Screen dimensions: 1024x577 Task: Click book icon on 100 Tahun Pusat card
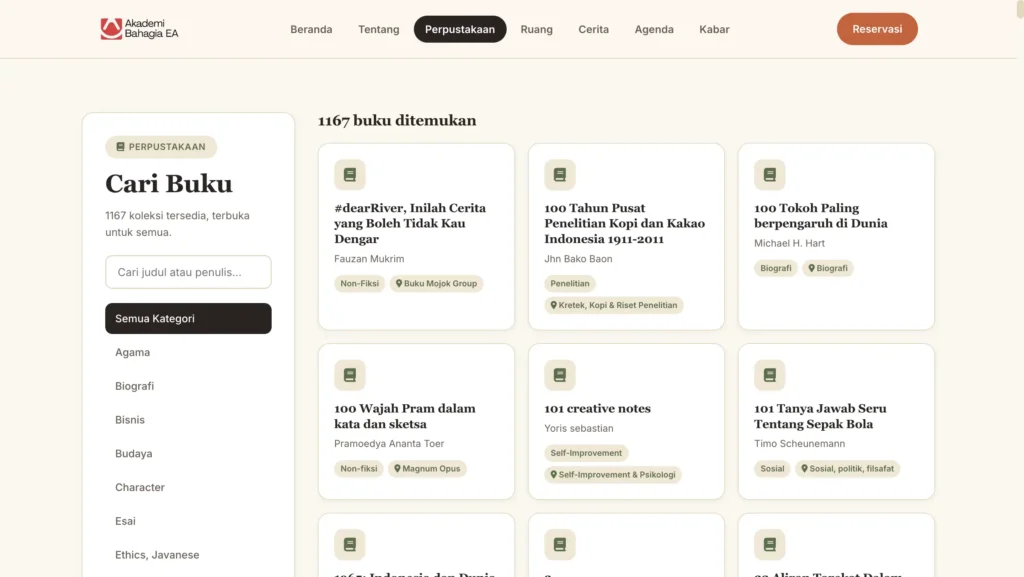(x=560, y=174)
